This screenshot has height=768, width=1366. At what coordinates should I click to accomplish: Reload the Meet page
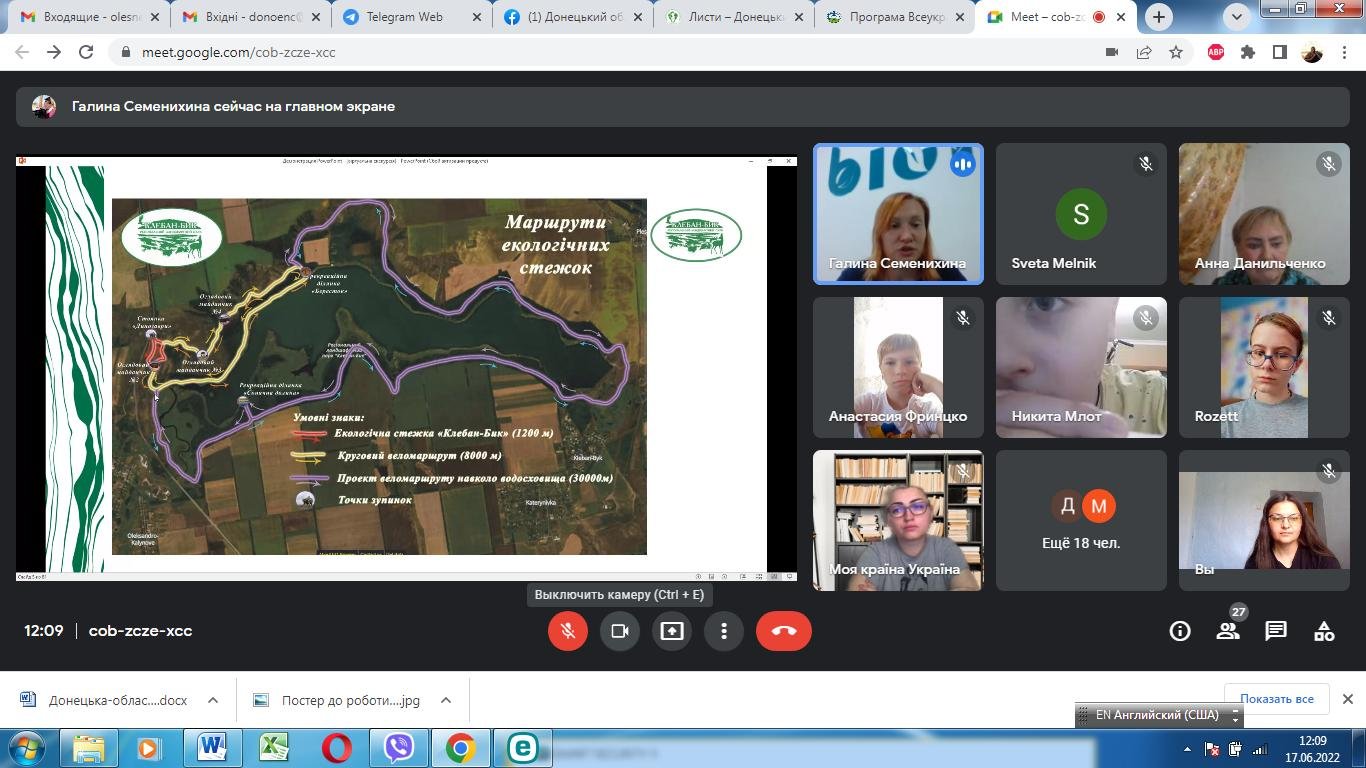(86, 52)
